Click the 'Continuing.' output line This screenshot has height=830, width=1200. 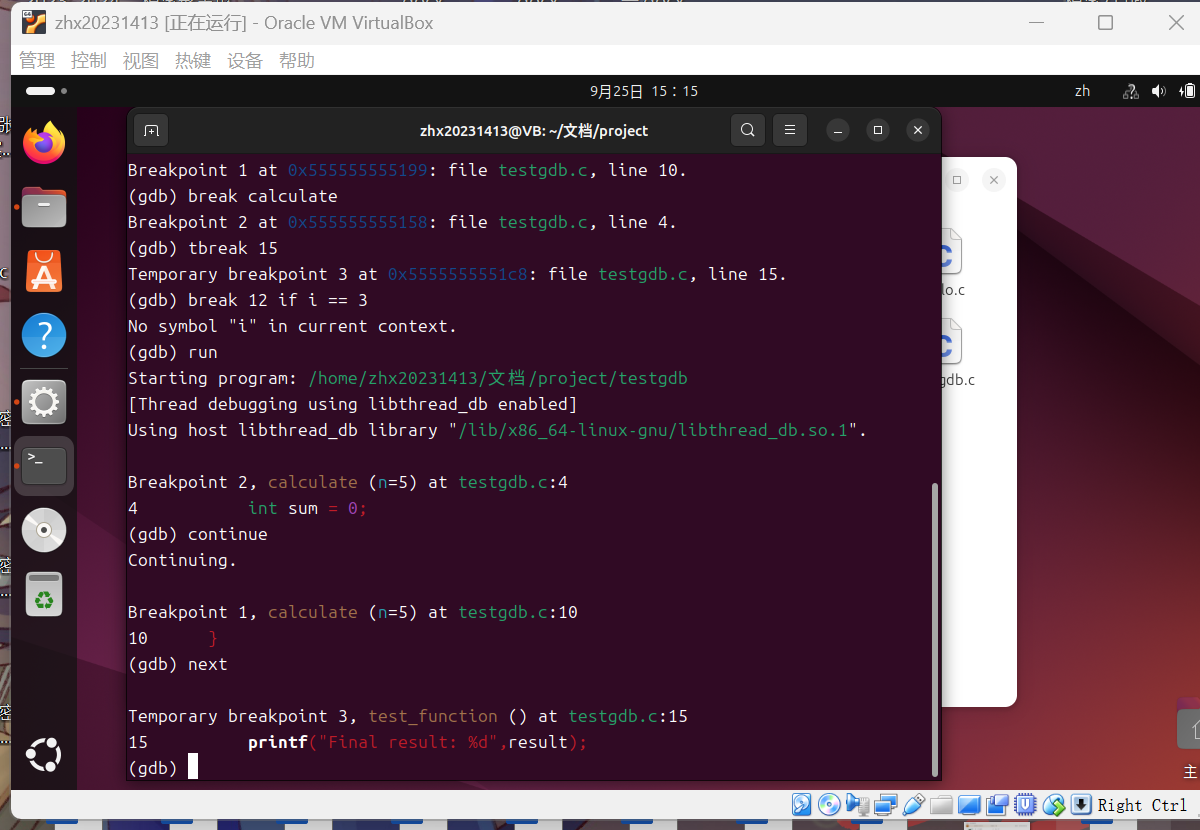coord(183,560)
